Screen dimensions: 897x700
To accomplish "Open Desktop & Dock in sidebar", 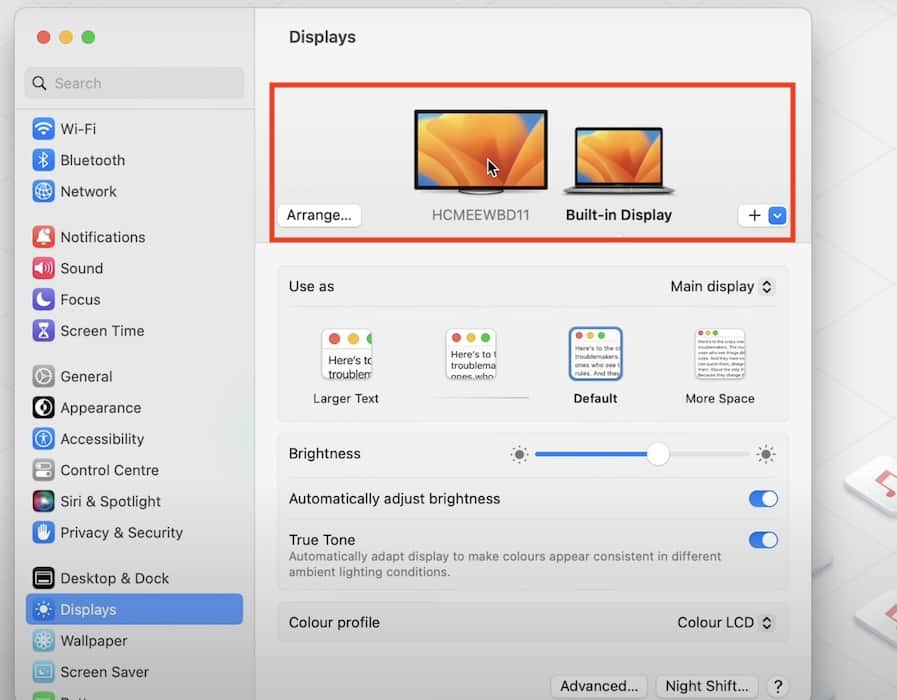I will pos(114,578).
